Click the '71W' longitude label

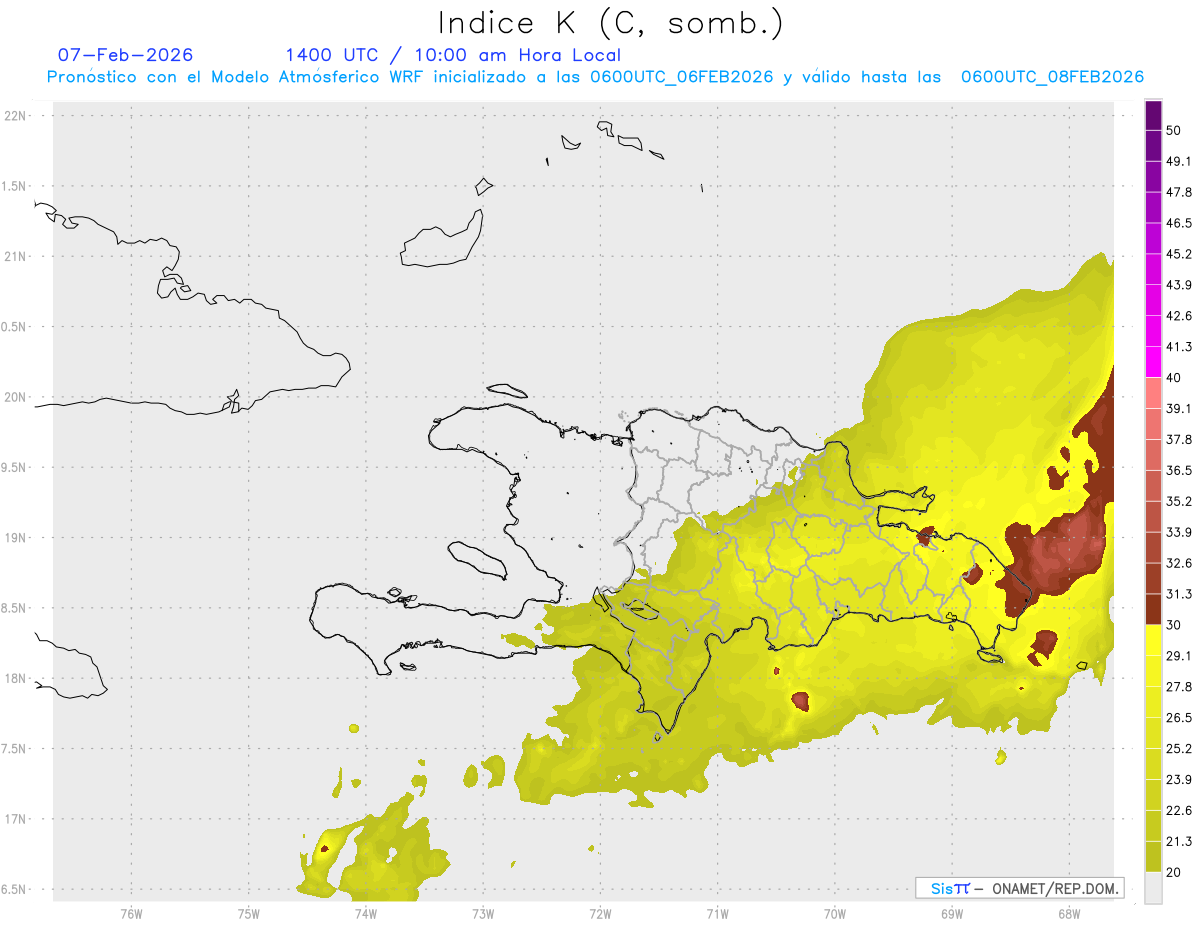pyautogui.click(x=717, y=912)
